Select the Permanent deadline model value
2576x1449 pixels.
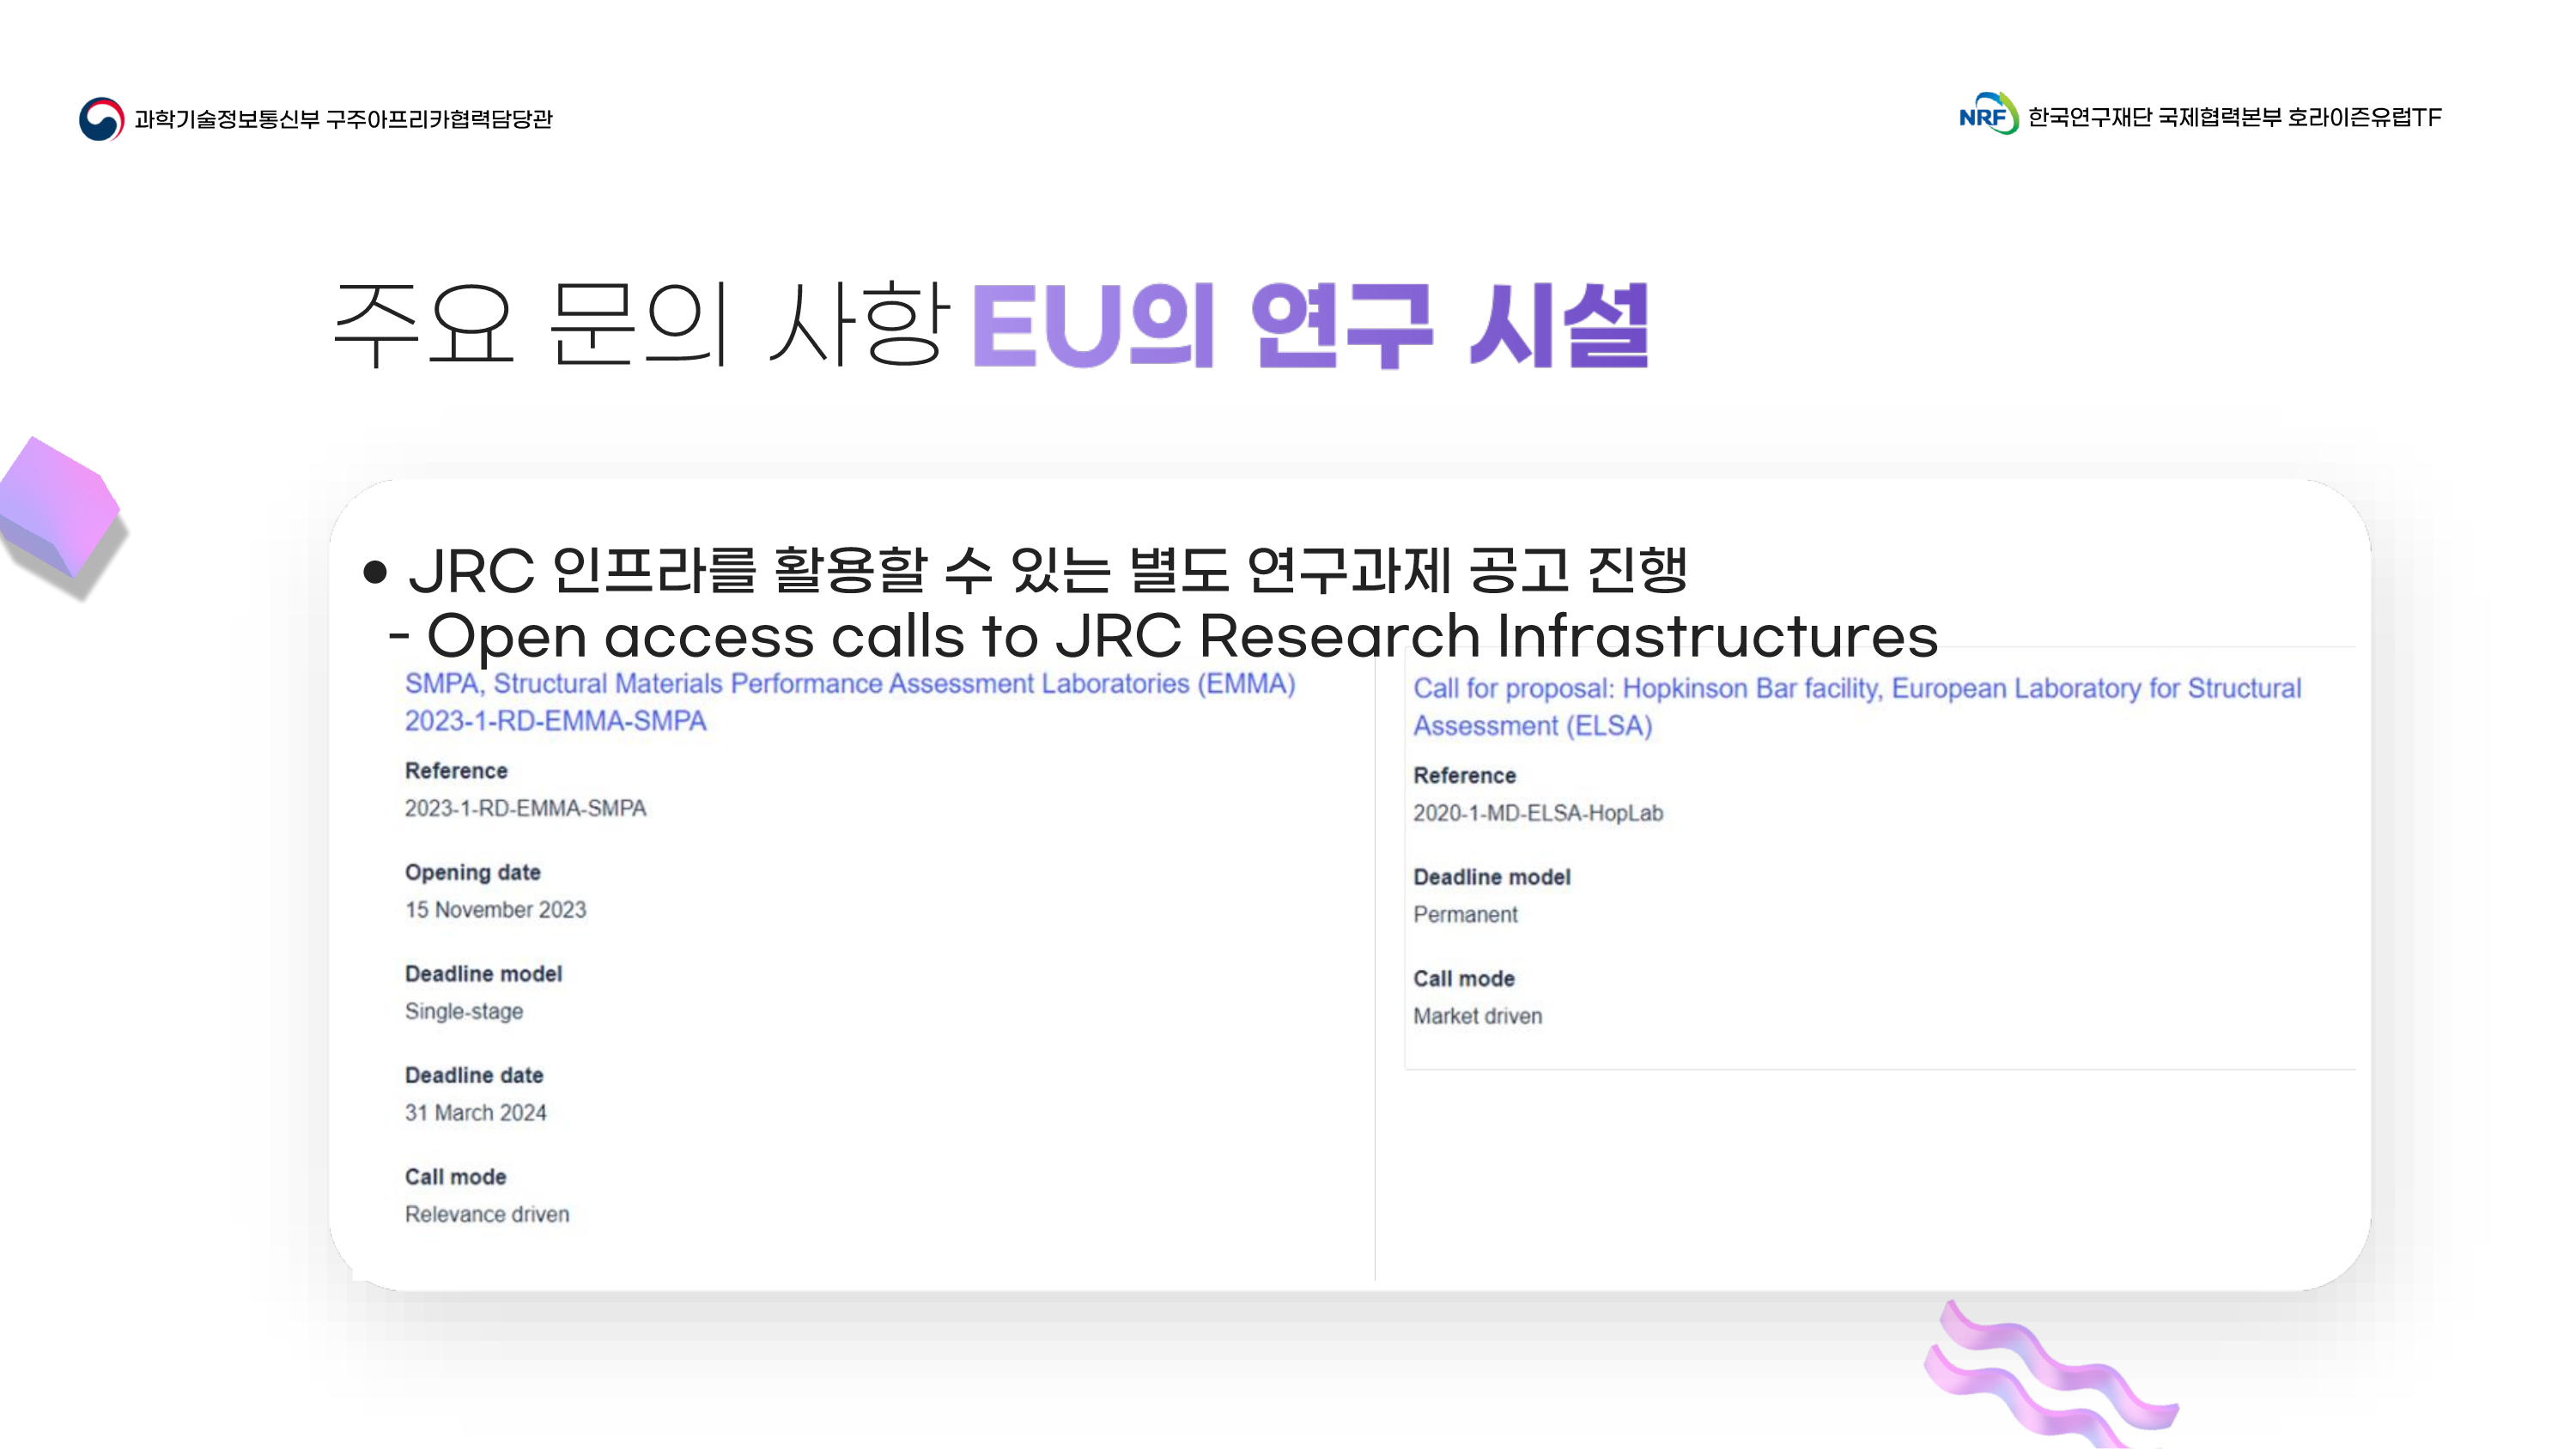(1465, 915)
